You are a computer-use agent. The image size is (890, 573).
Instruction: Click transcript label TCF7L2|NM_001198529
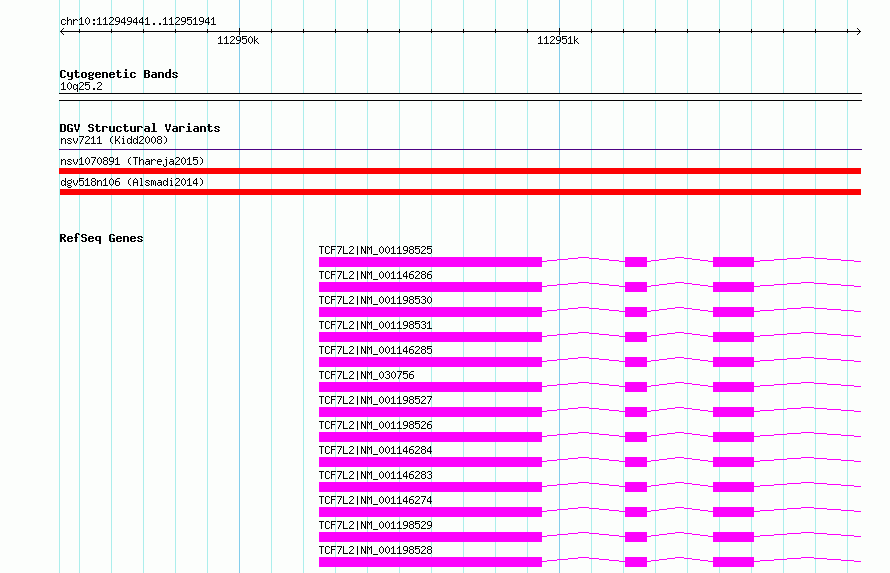point(375,525)
